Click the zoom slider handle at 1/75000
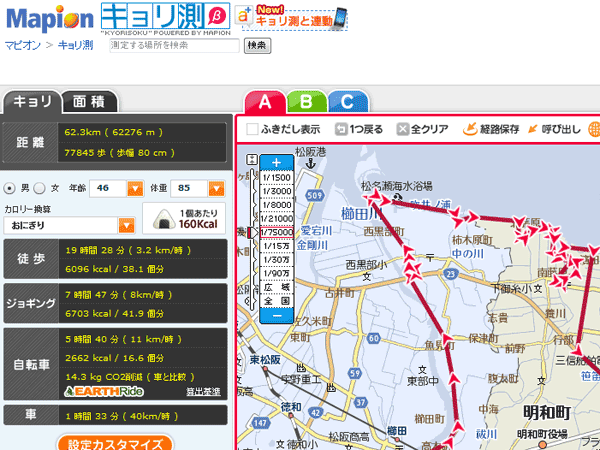This screenshot has height=450, width=600. 252,232
